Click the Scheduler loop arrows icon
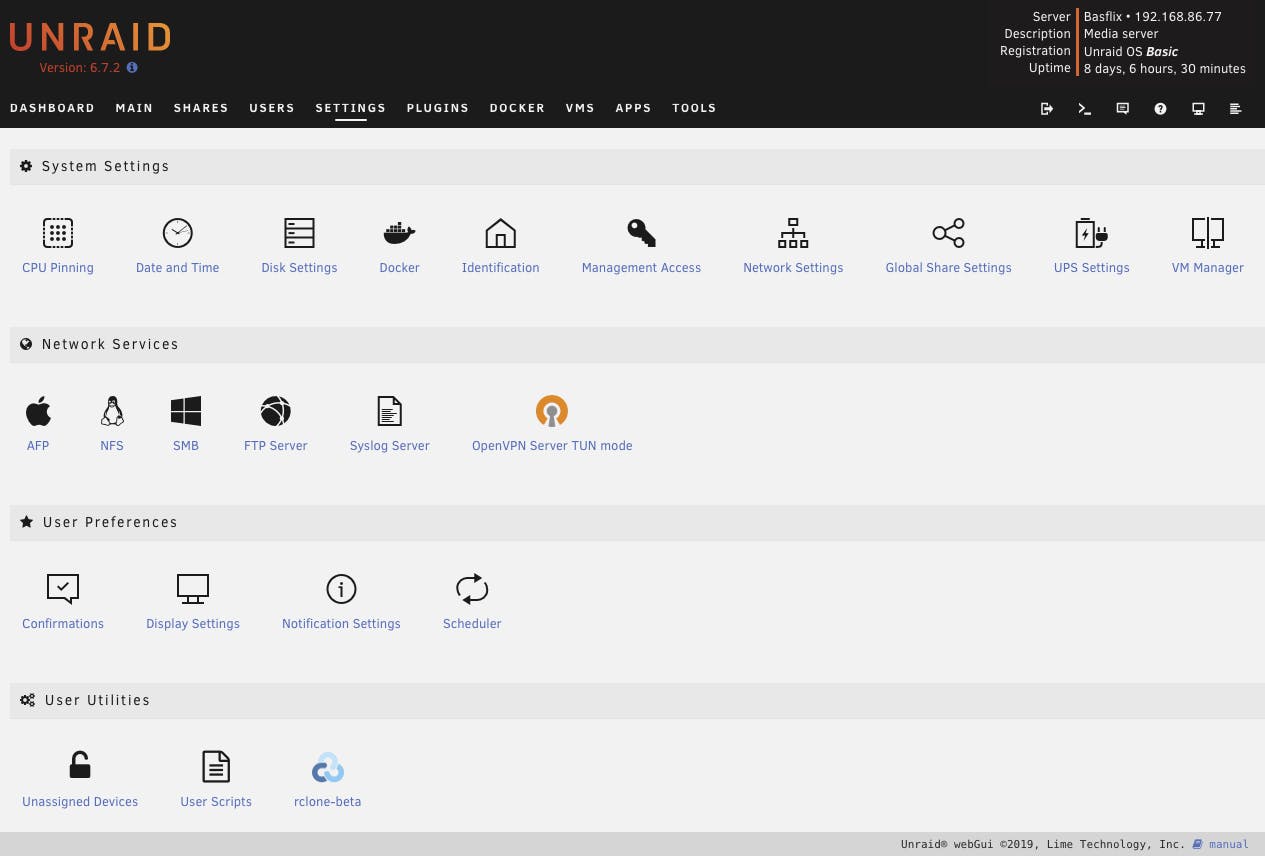1265x856 pixels. tap(472, 589)
